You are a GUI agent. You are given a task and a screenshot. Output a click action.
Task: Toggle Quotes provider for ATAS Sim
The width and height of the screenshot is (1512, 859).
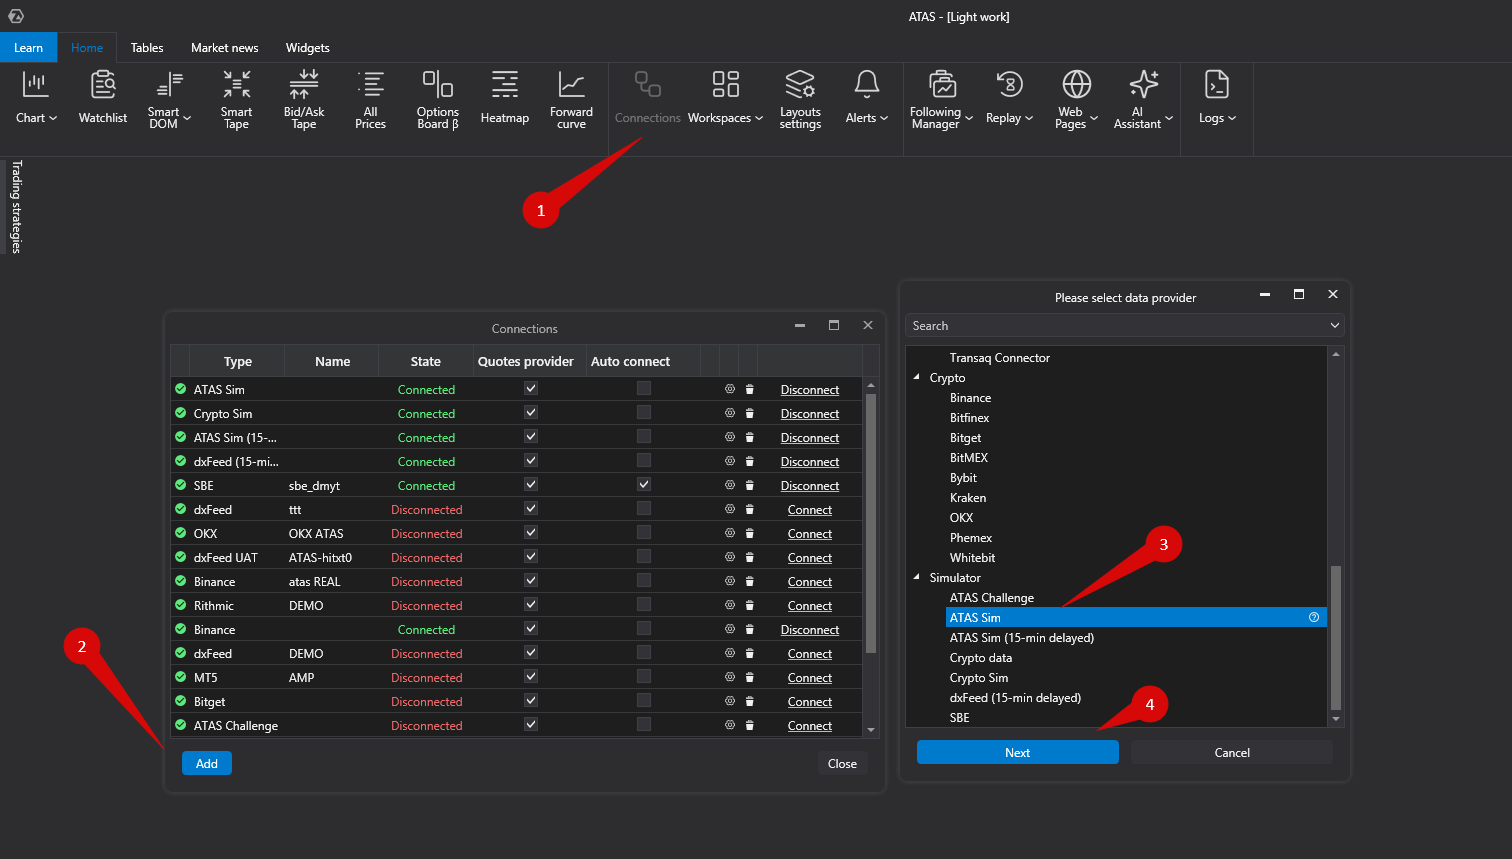[531, 388]
